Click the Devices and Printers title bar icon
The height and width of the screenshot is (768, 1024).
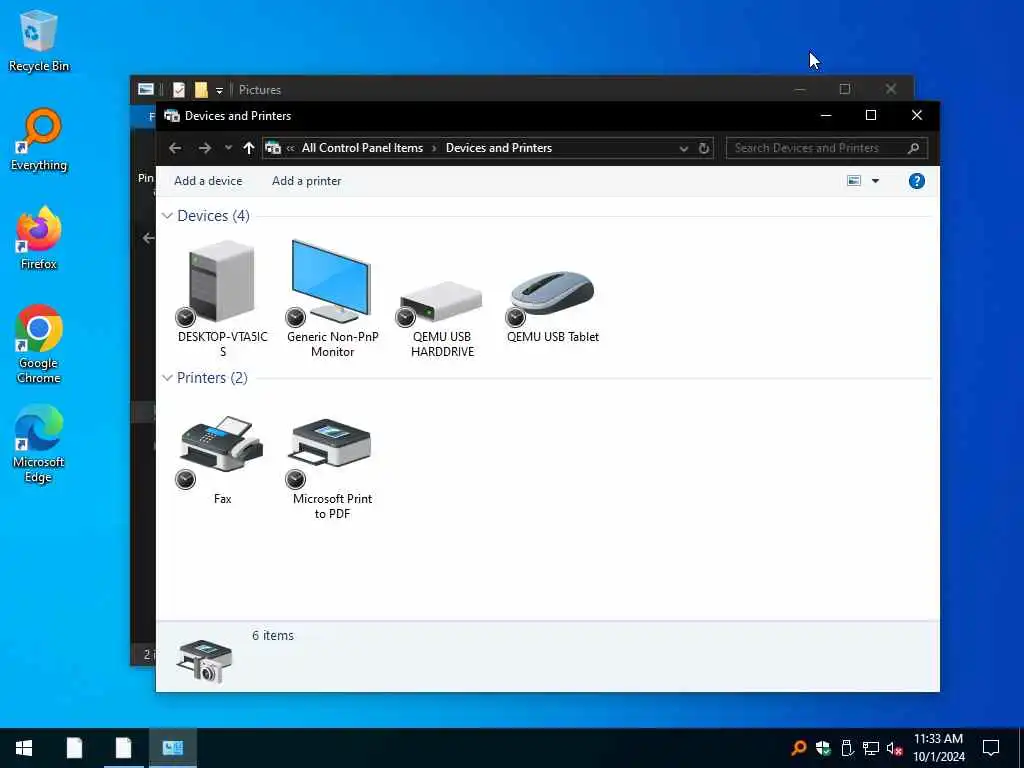(x=172, y=116)
